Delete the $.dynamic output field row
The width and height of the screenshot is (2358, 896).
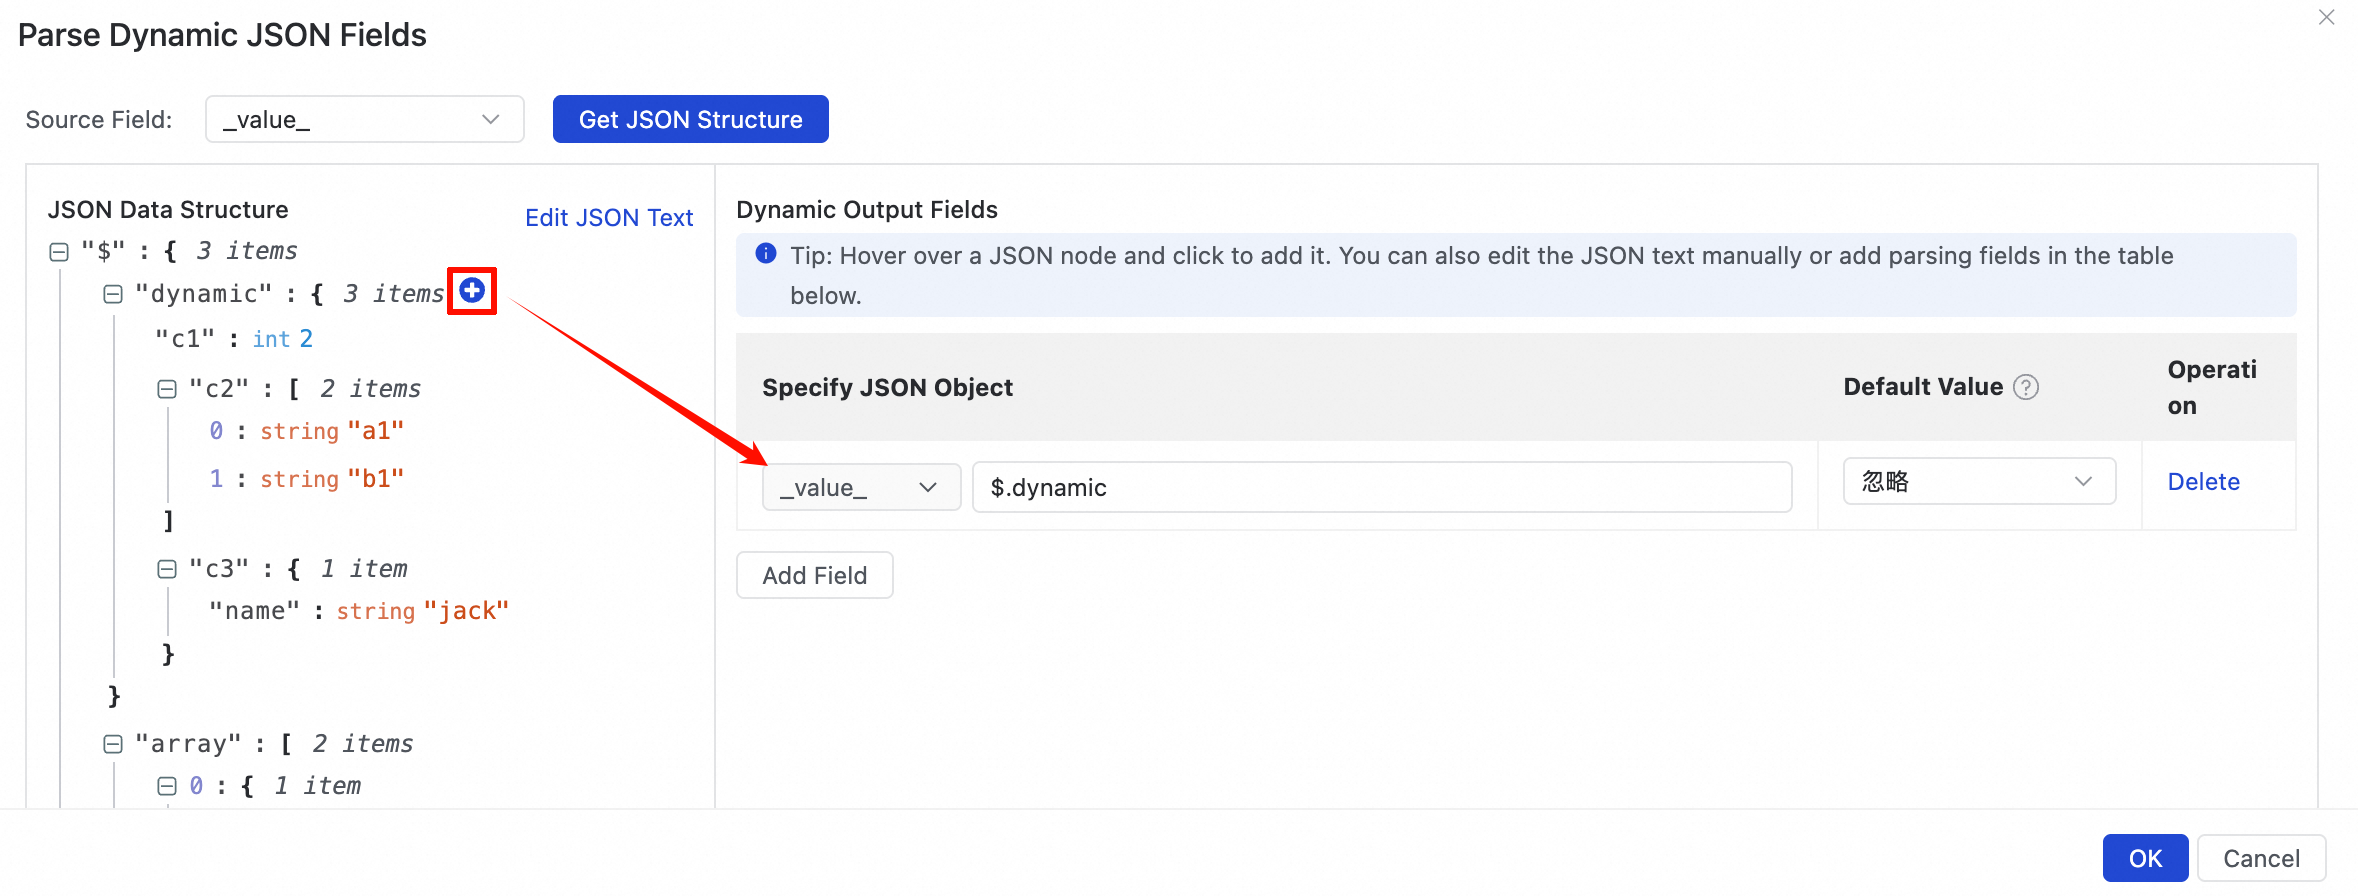coord(2203,482)
